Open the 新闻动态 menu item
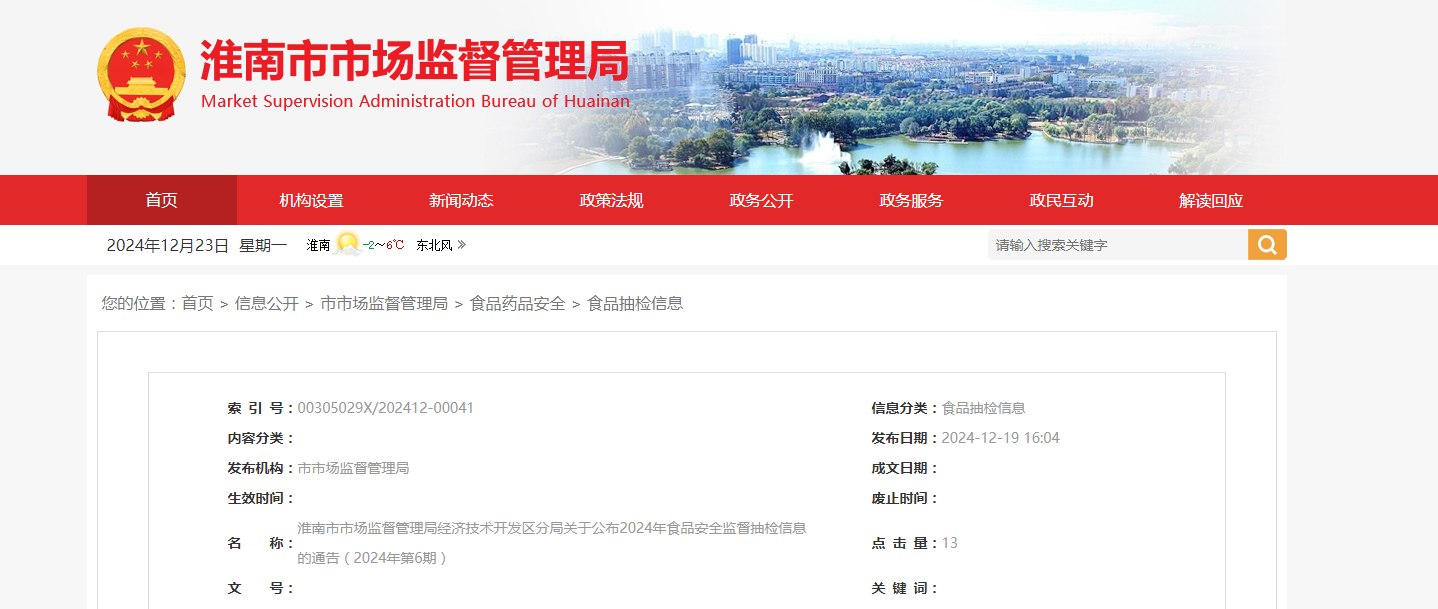1438x609 pixels. tap(461, 200)
